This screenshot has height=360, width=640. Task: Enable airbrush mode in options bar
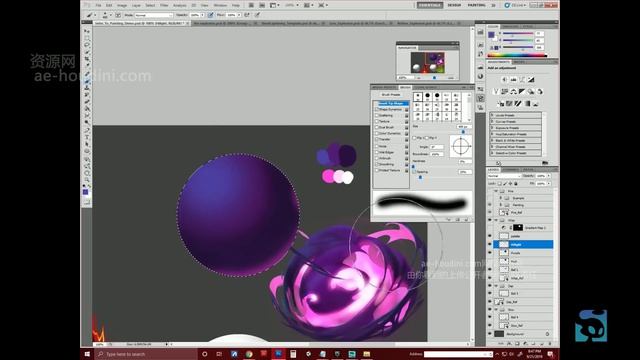tap(247, 15)
